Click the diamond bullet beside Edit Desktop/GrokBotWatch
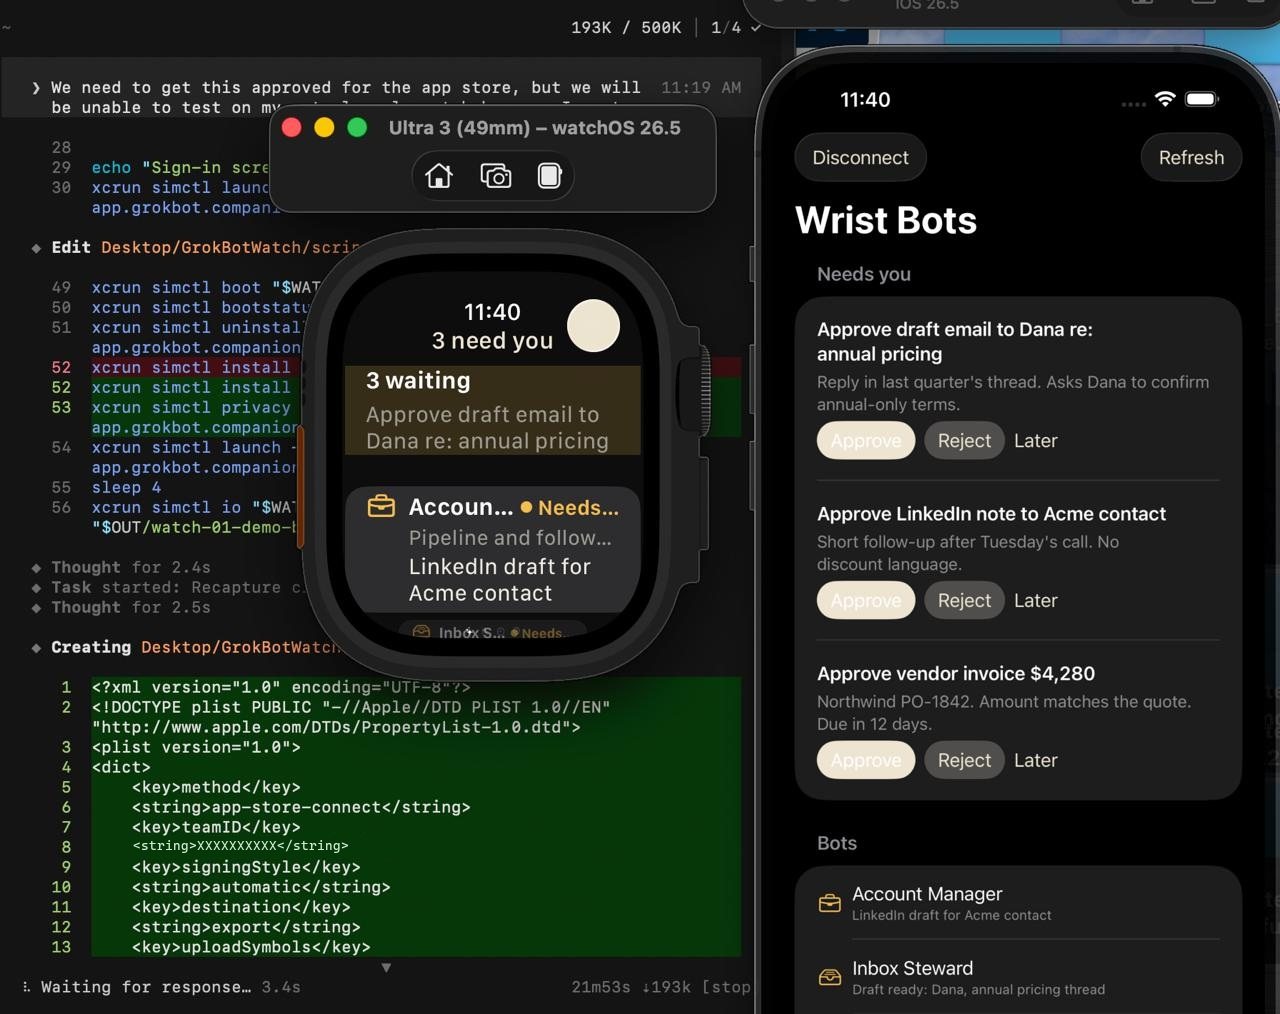Image resolution: width=1280 pixels, height=1014 pixels. point(36,247)
